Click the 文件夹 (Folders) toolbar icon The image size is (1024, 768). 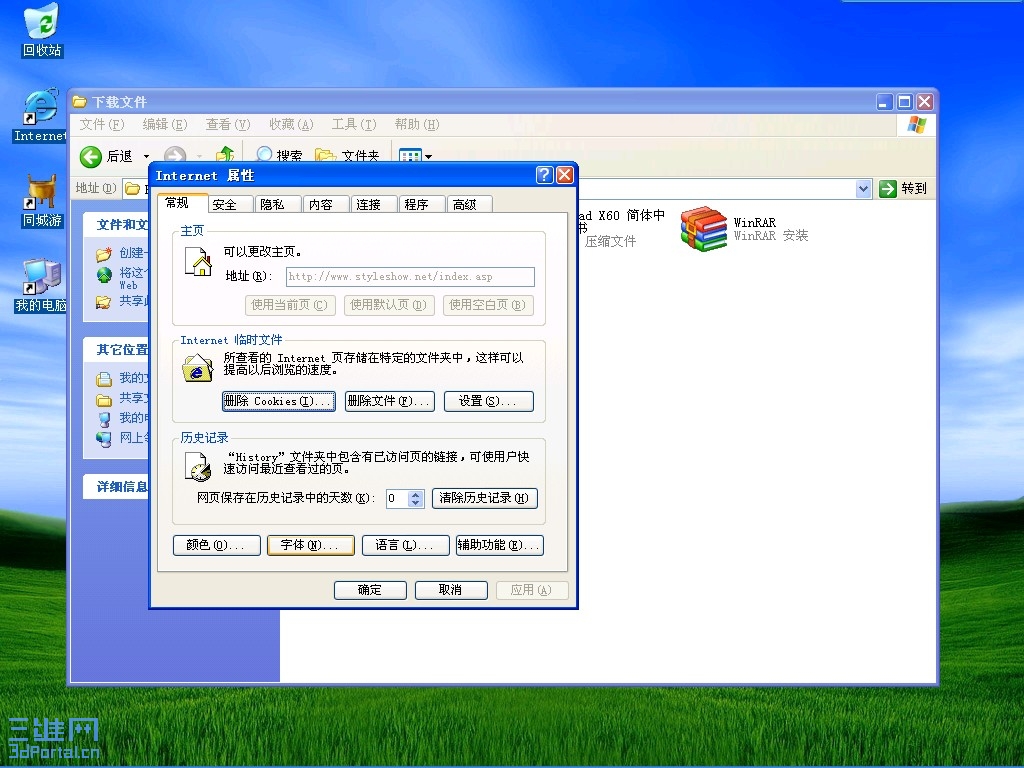pos(325,155)
